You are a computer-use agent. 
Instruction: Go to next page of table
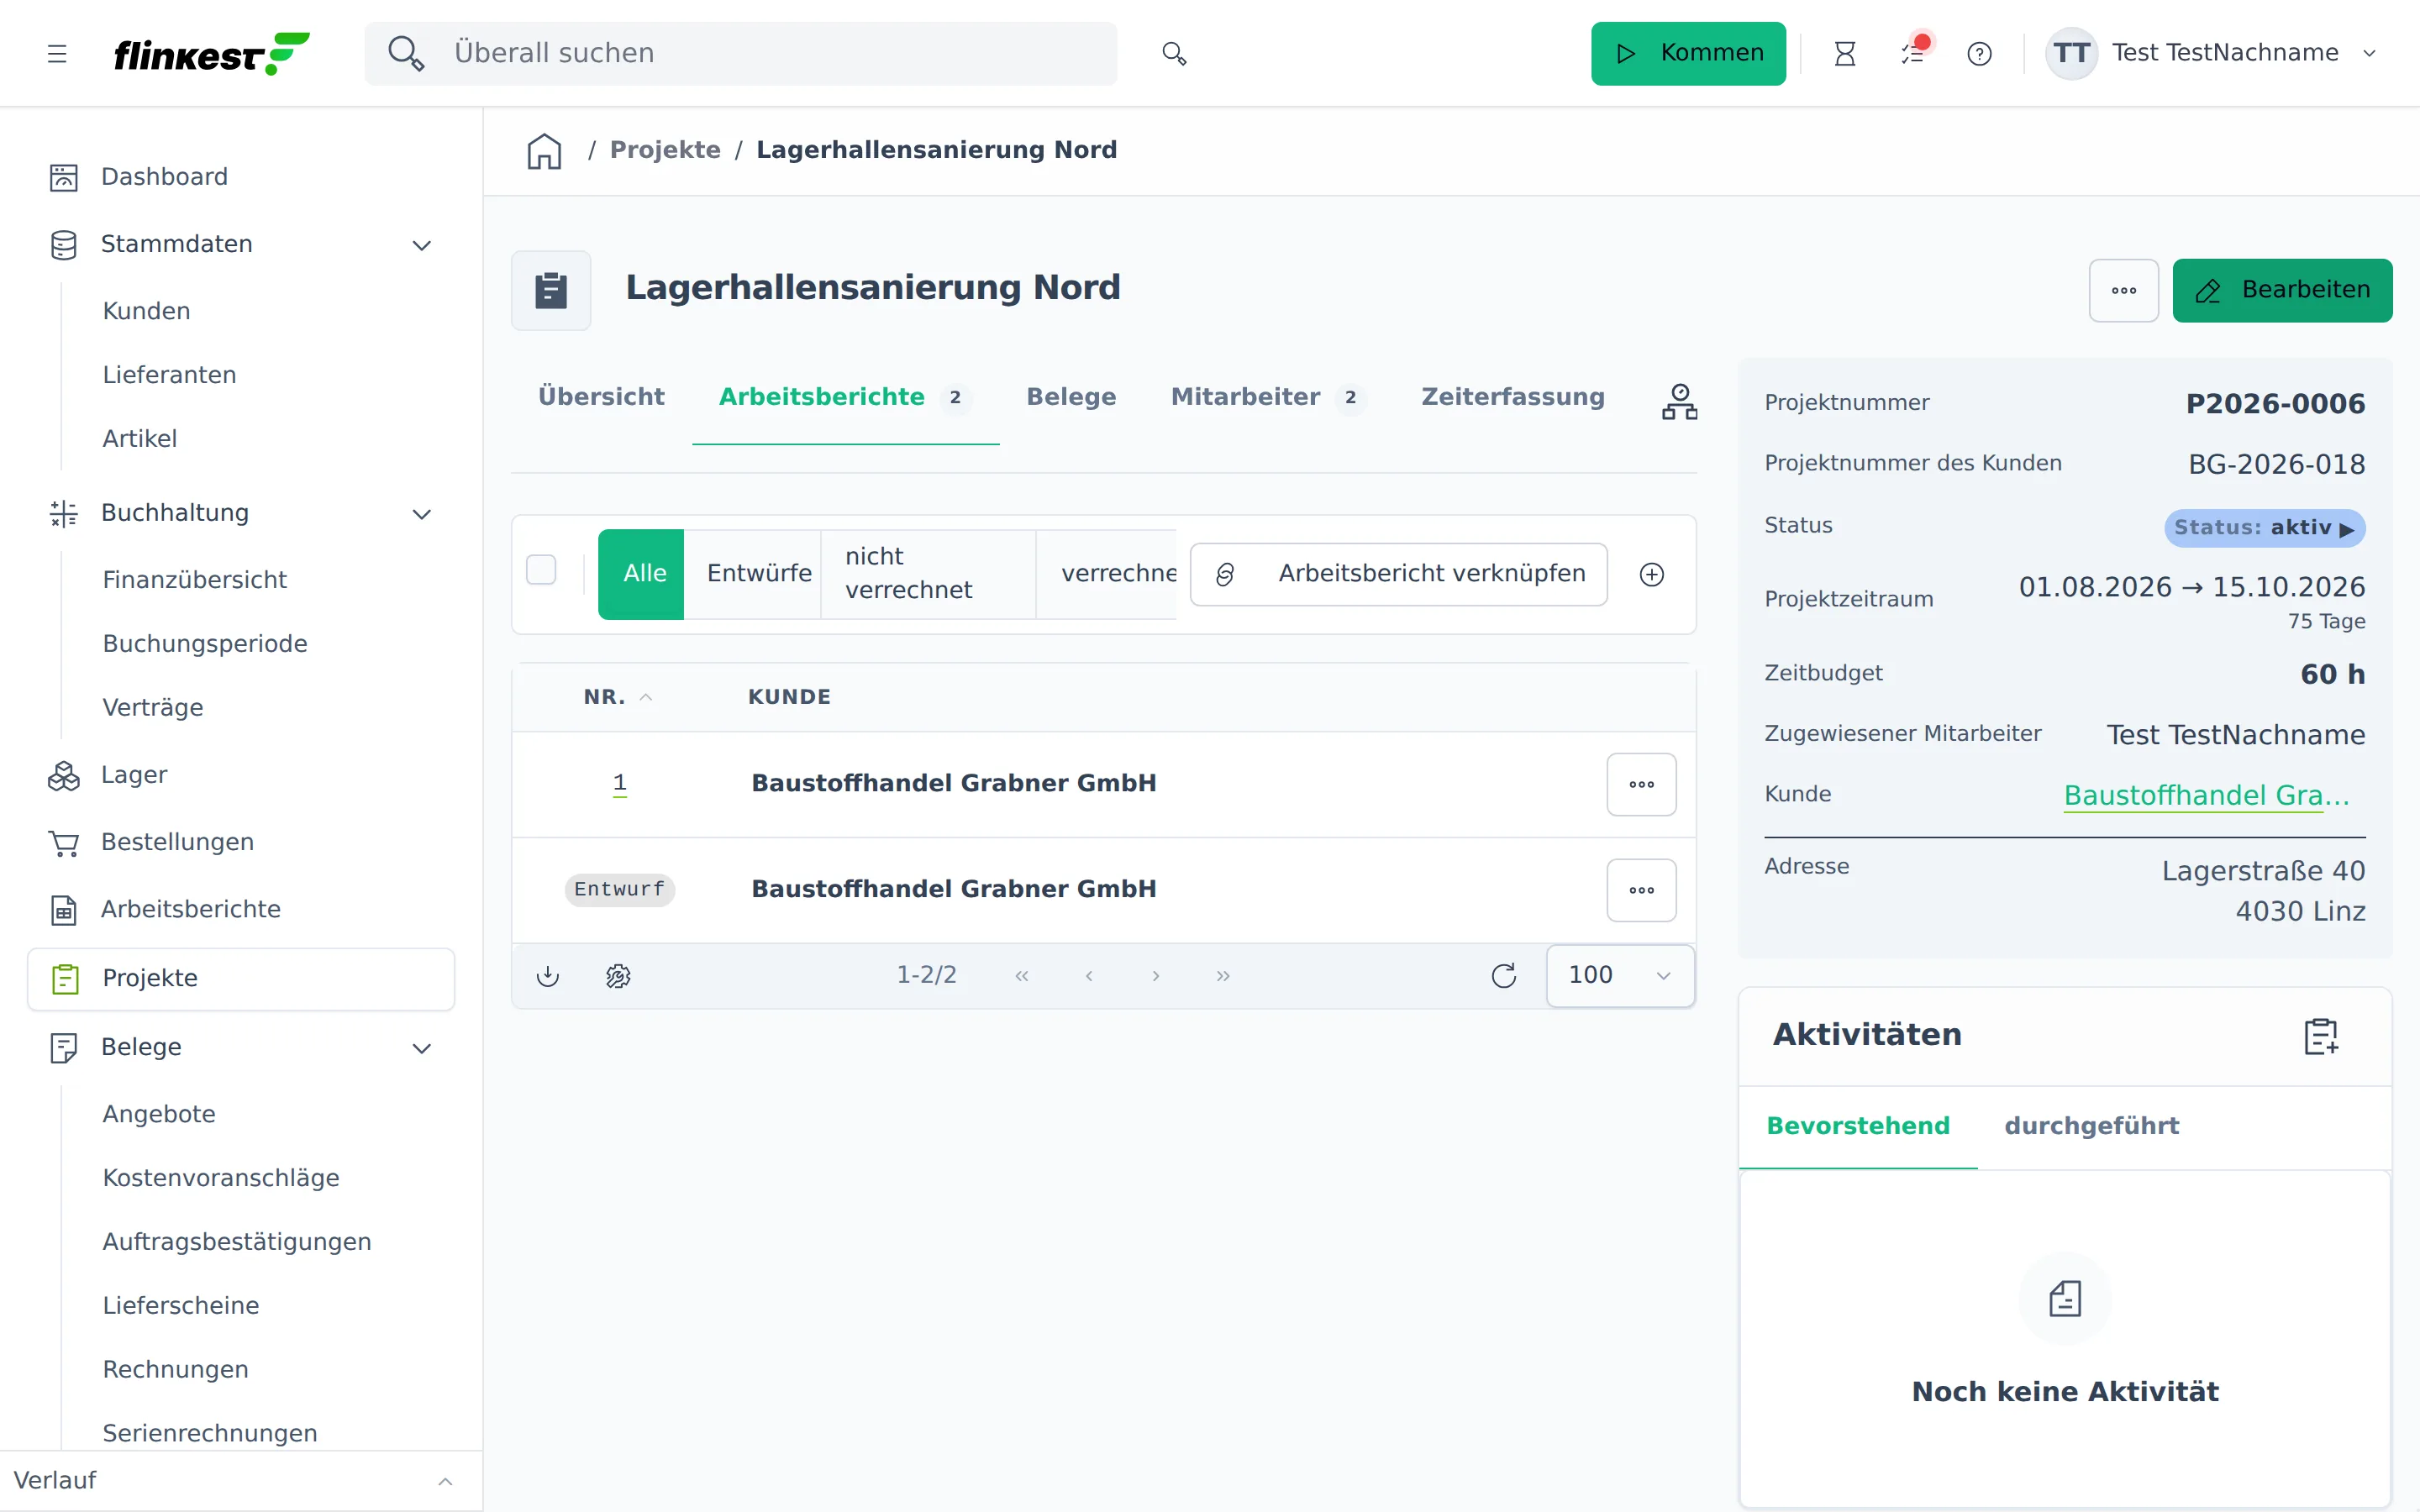[x=1156, y=976]
